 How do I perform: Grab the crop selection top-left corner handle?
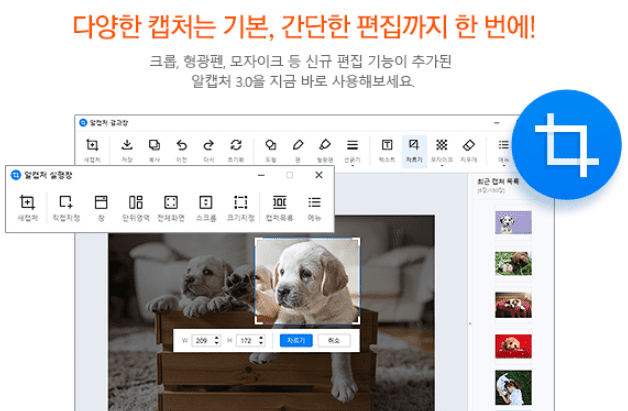point(257,240)
